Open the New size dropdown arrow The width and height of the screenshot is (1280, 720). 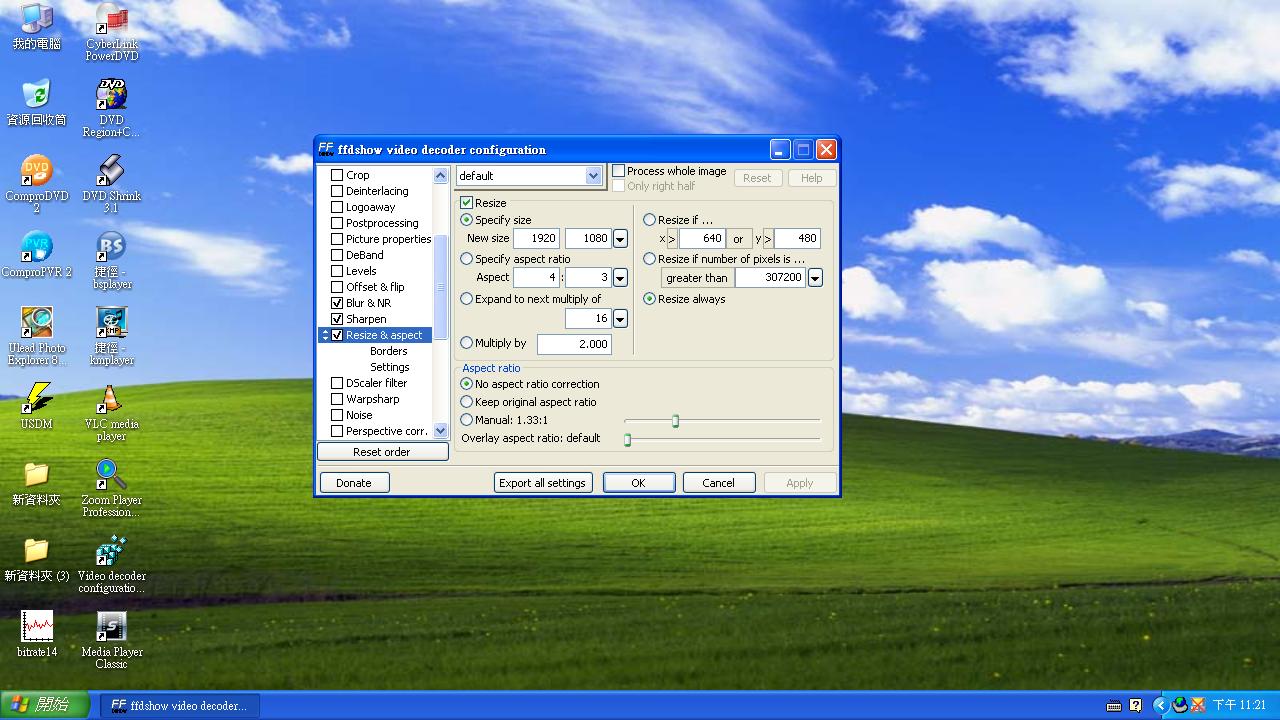point(620,239)
